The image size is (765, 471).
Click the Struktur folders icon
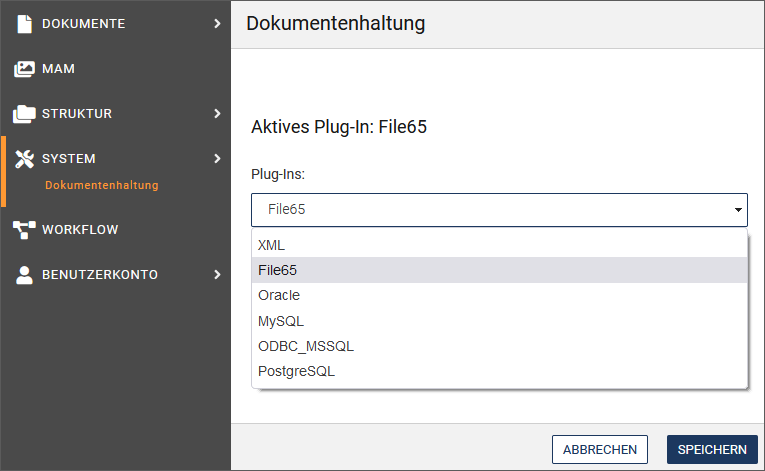(24, 114)
